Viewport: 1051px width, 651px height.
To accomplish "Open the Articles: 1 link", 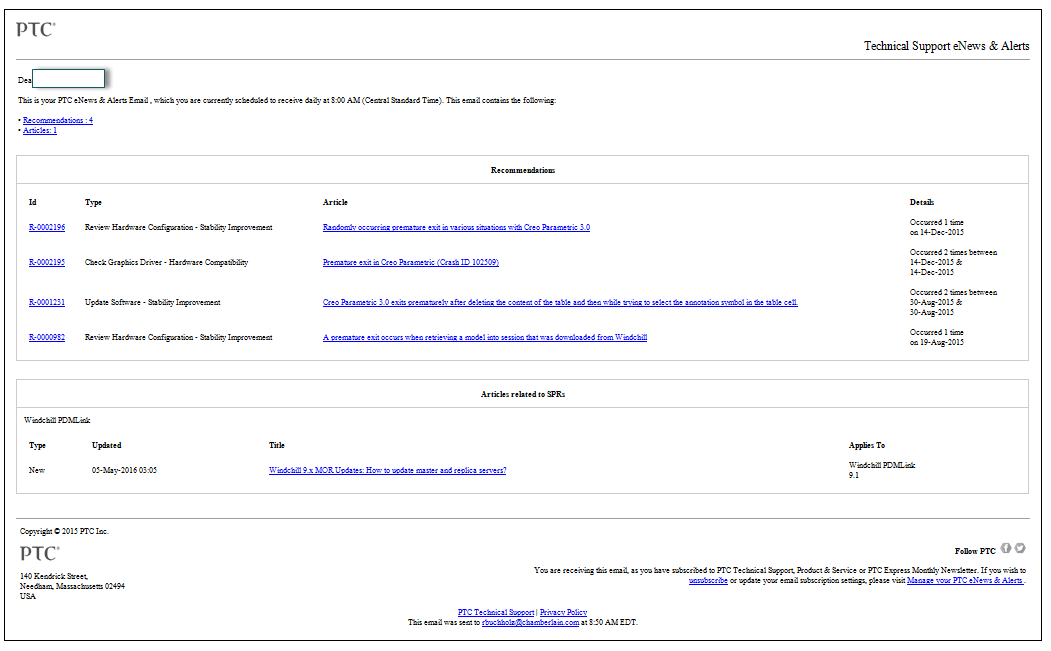I will 40,130.
